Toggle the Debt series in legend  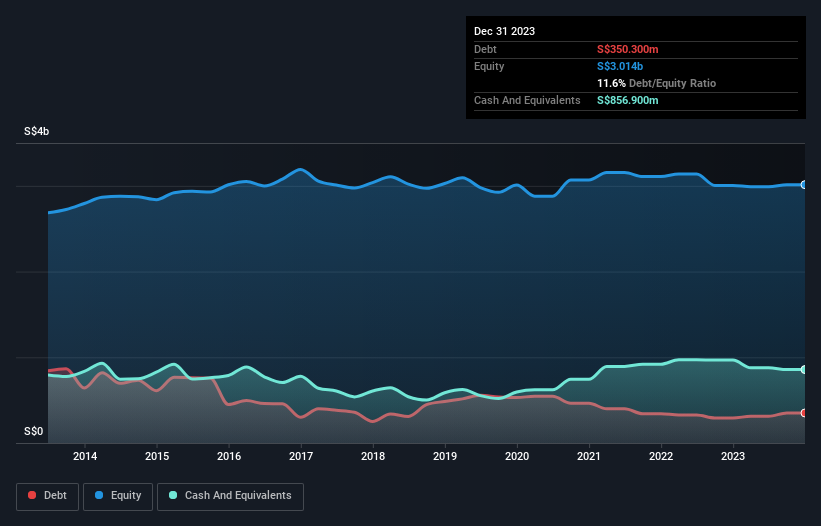point(46,496)
